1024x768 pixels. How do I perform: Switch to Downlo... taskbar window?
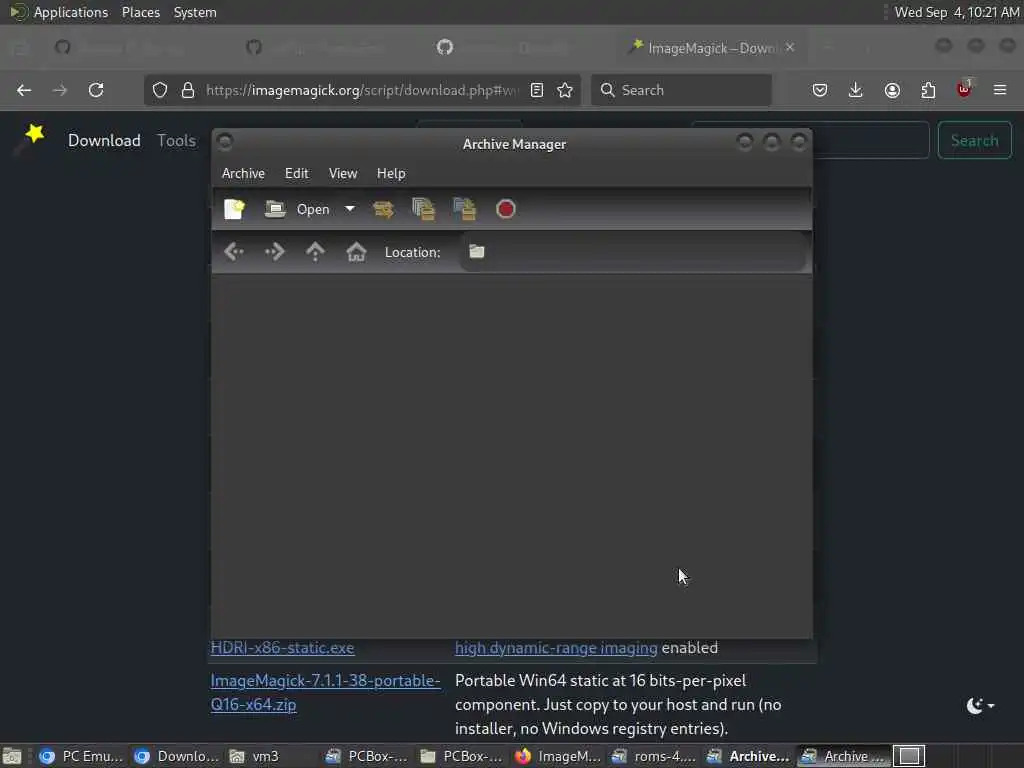pyautogui.click(x=176, y=756)
